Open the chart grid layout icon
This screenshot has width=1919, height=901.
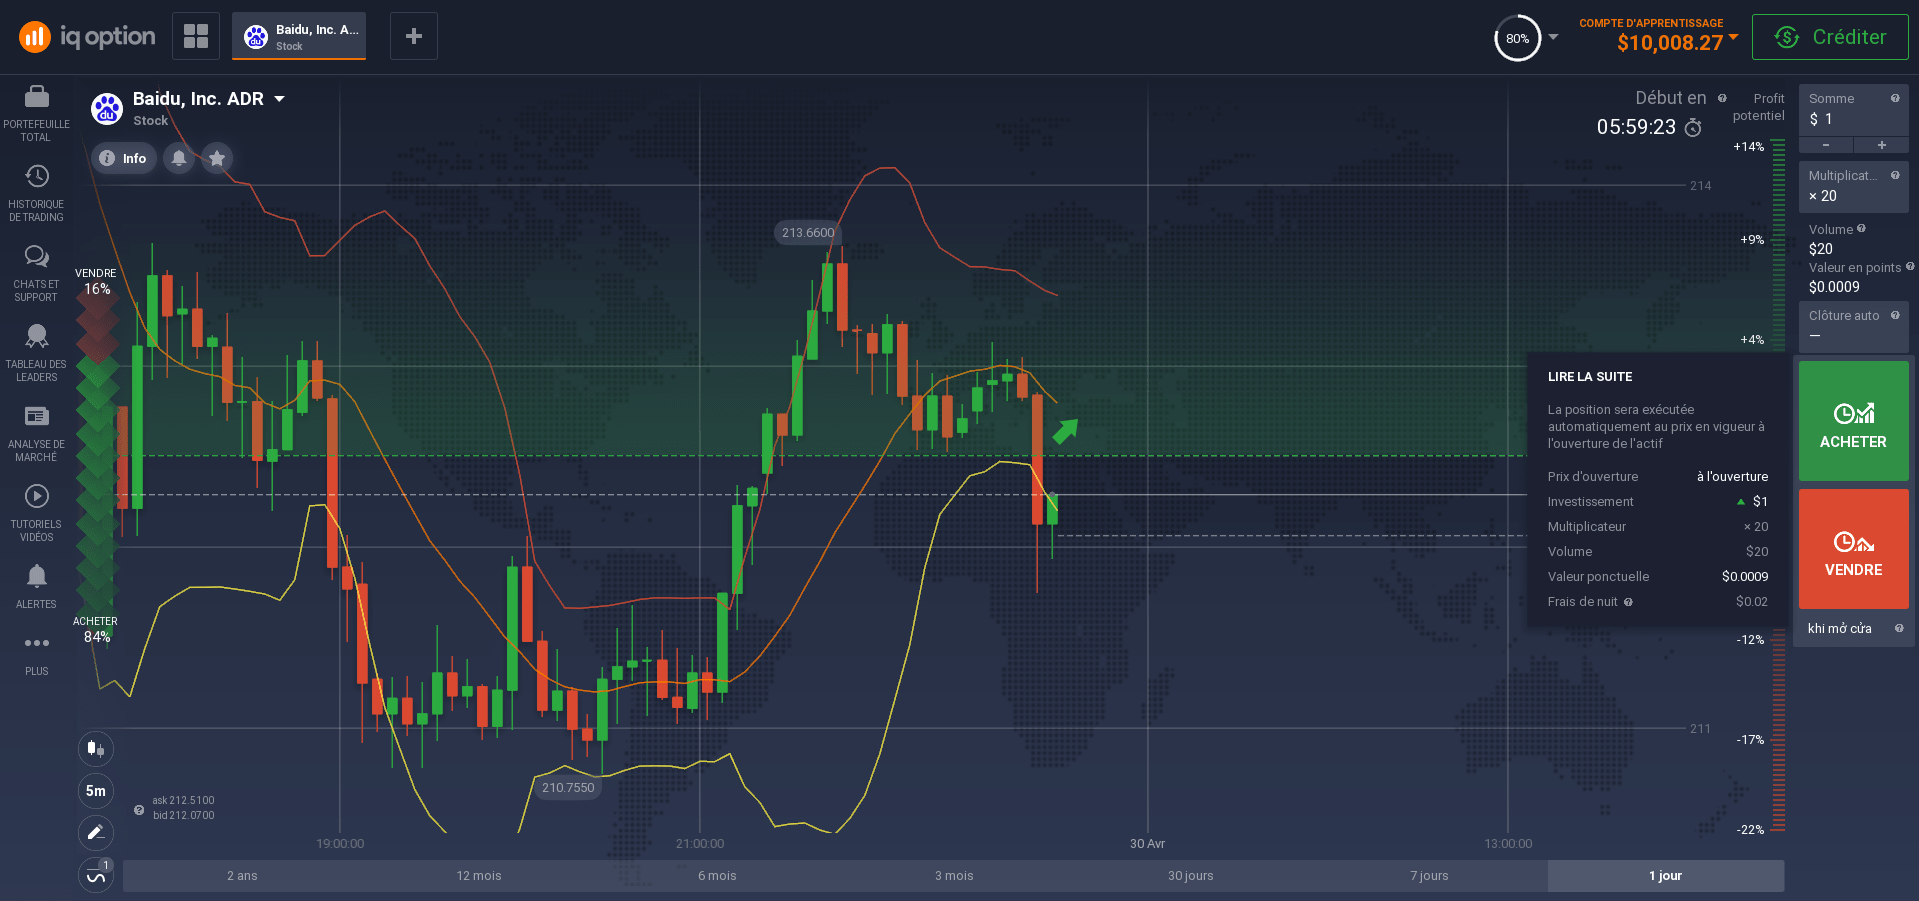click(x=196, y=36)
